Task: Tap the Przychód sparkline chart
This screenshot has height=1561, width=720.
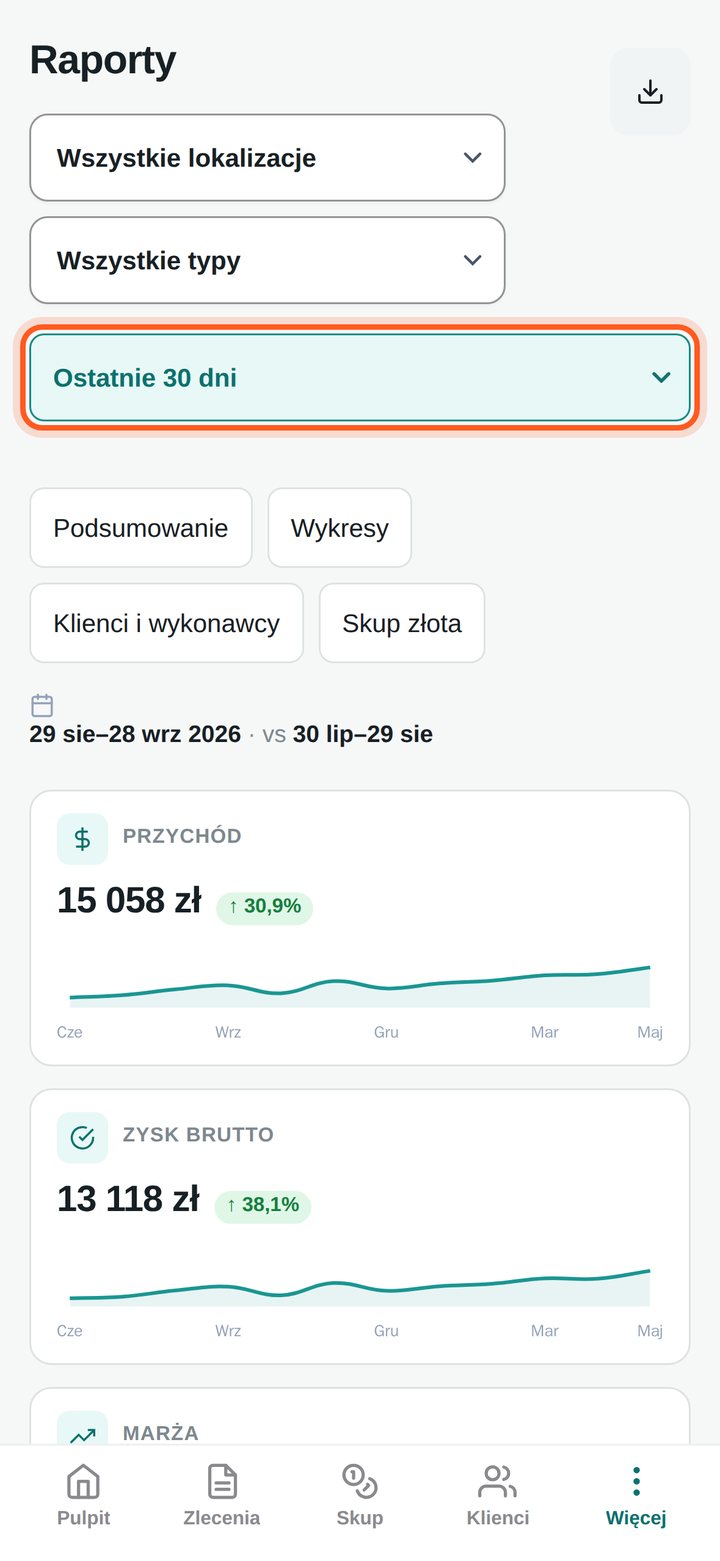Action: [360, 987]
